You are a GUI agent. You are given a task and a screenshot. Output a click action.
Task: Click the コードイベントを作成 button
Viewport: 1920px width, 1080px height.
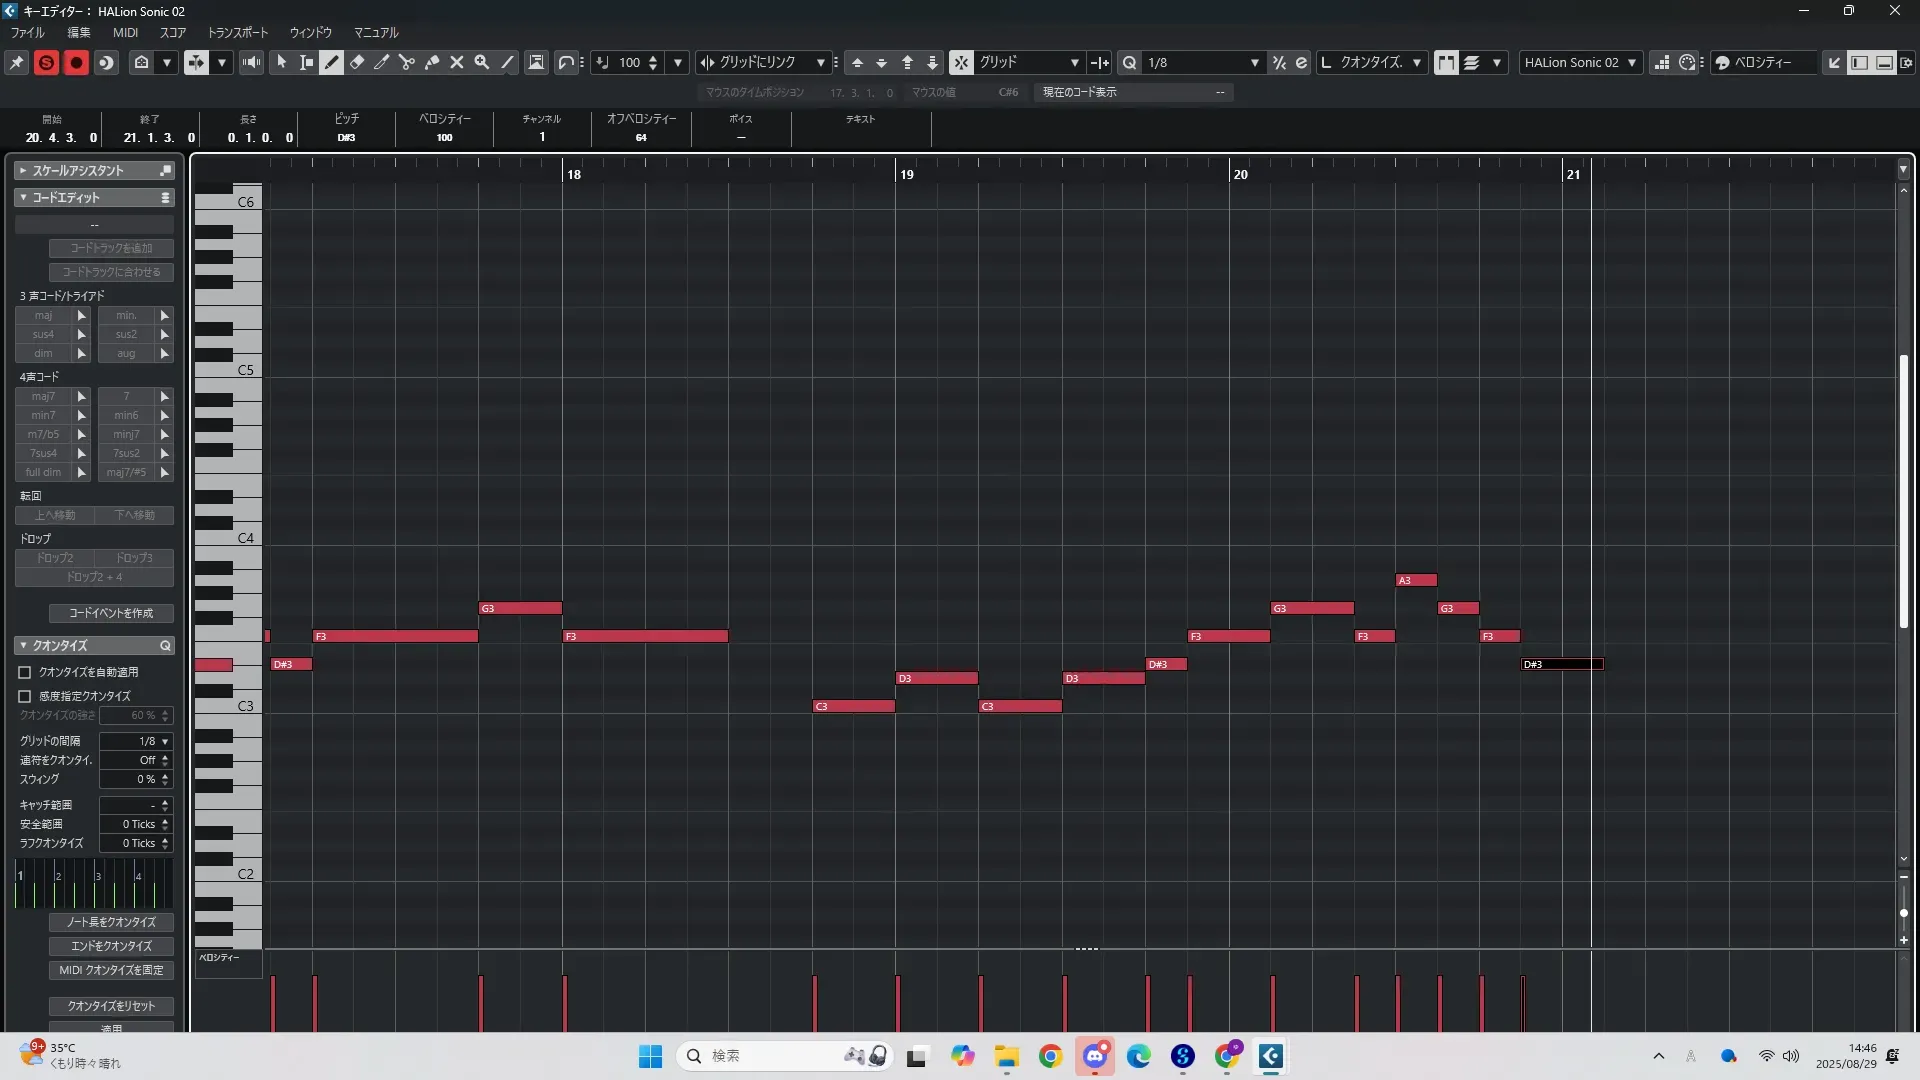coord(111,613)
